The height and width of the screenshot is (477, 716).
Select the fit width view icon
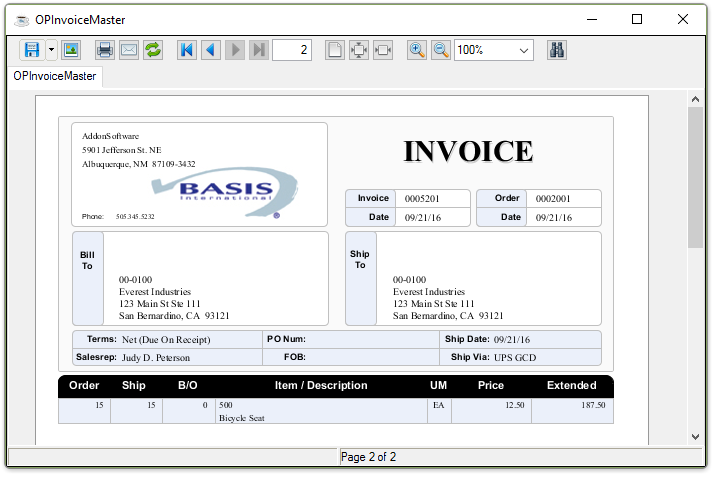click(x=383, y=50)
